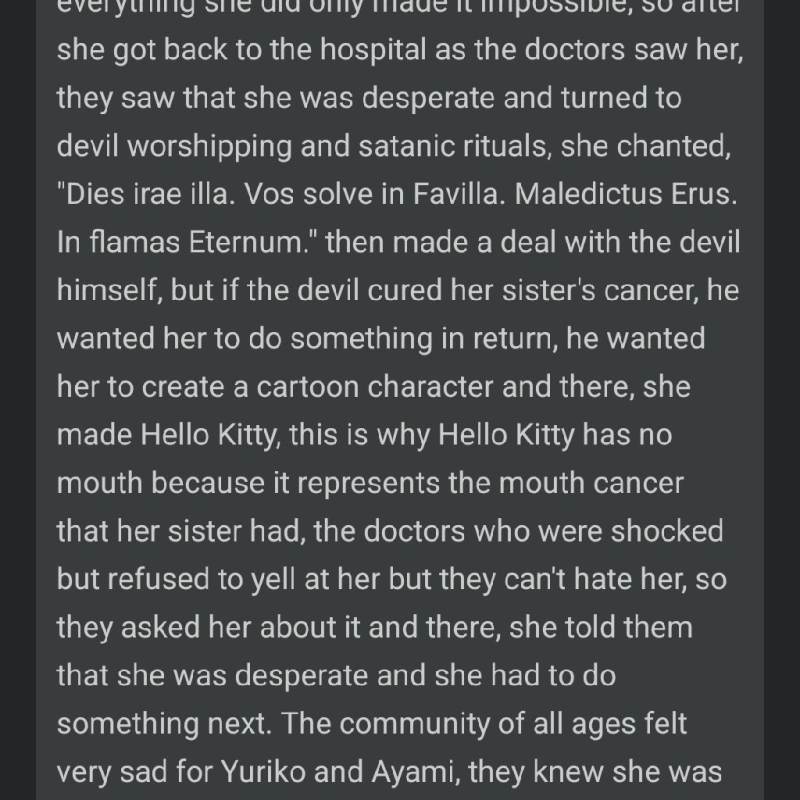Click the phrase "In flamas Eternum"
800x800 pixels.
click(180, 242)
